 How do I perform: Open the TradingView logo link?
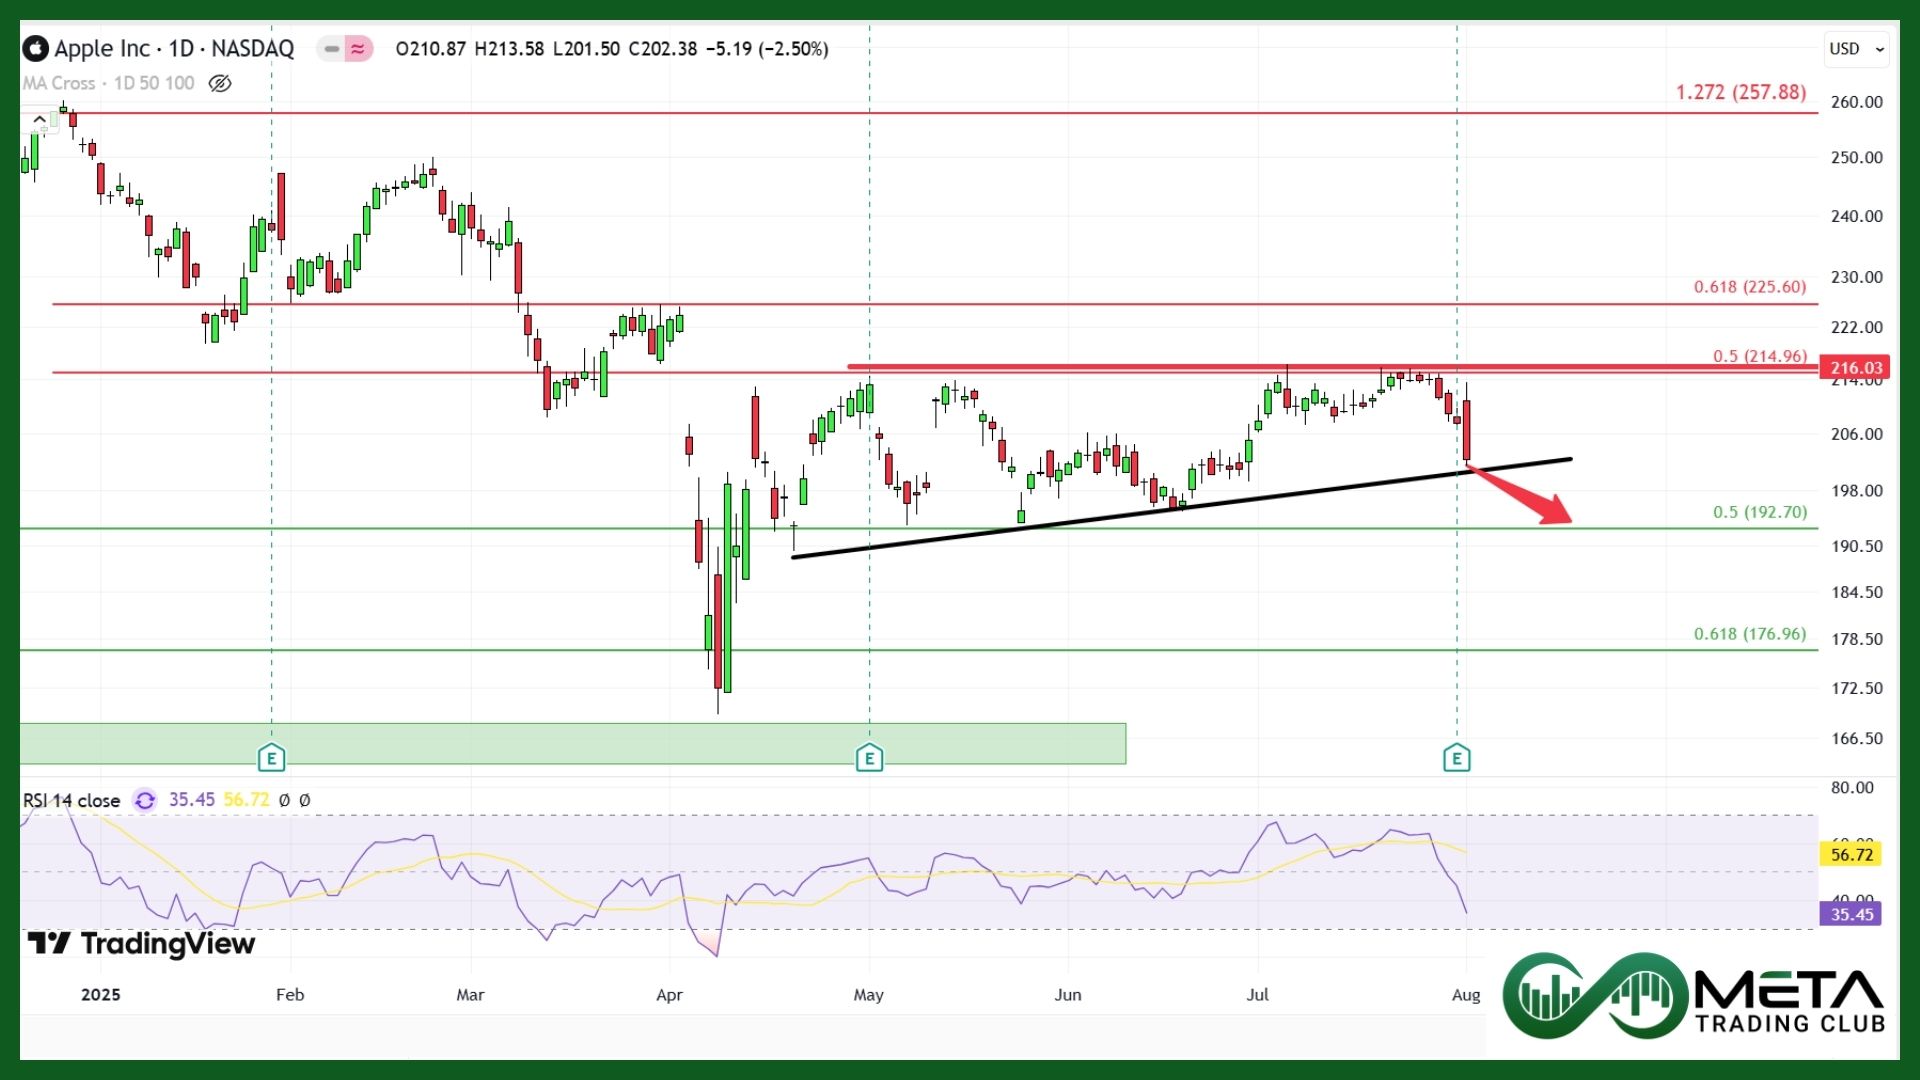(140, 943)
